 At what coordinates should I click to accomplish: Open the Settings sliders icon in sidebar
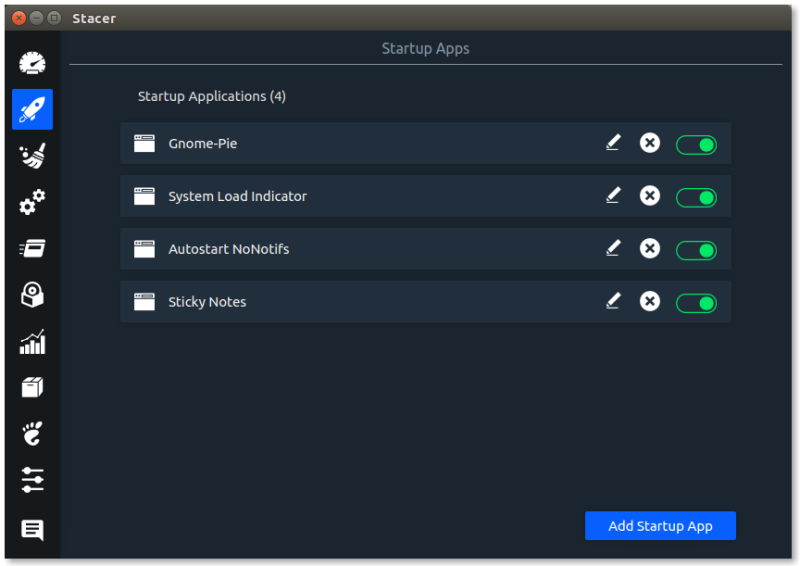[x=32, y=480]
